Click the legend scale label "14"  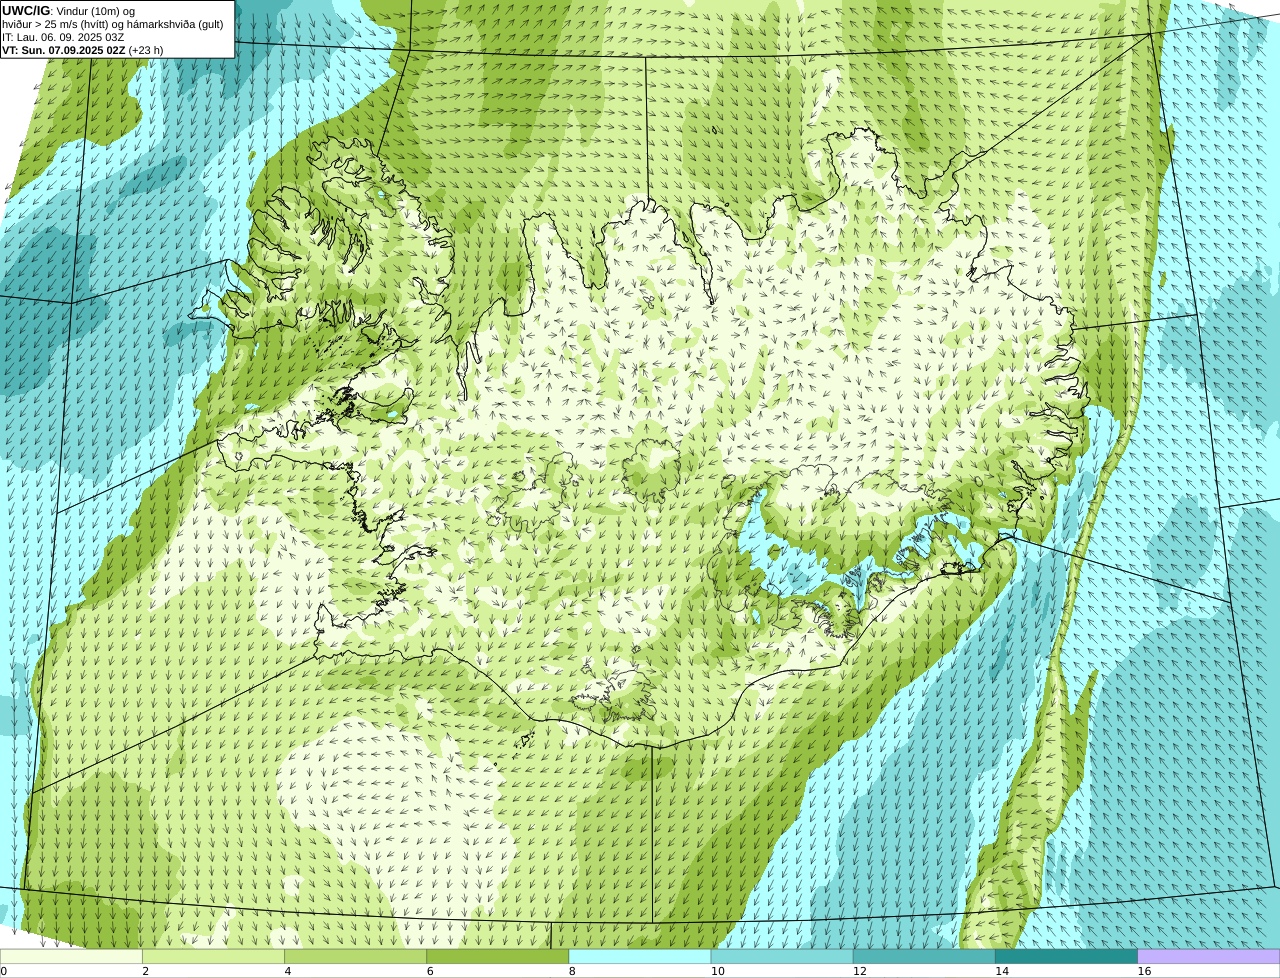[1001, 971]
